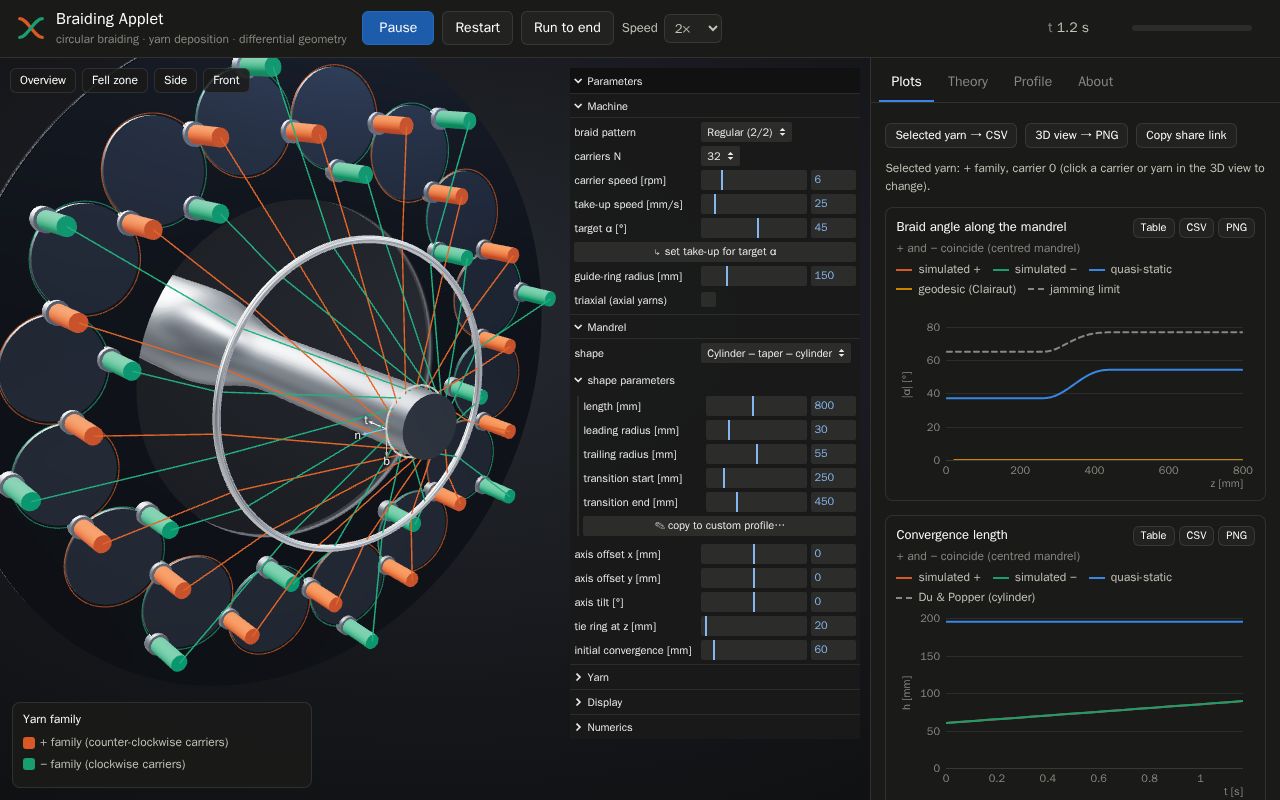This screenshot has height=800, width=1280.
Task: Adjust the carrier speed slider
Action: 754,180
